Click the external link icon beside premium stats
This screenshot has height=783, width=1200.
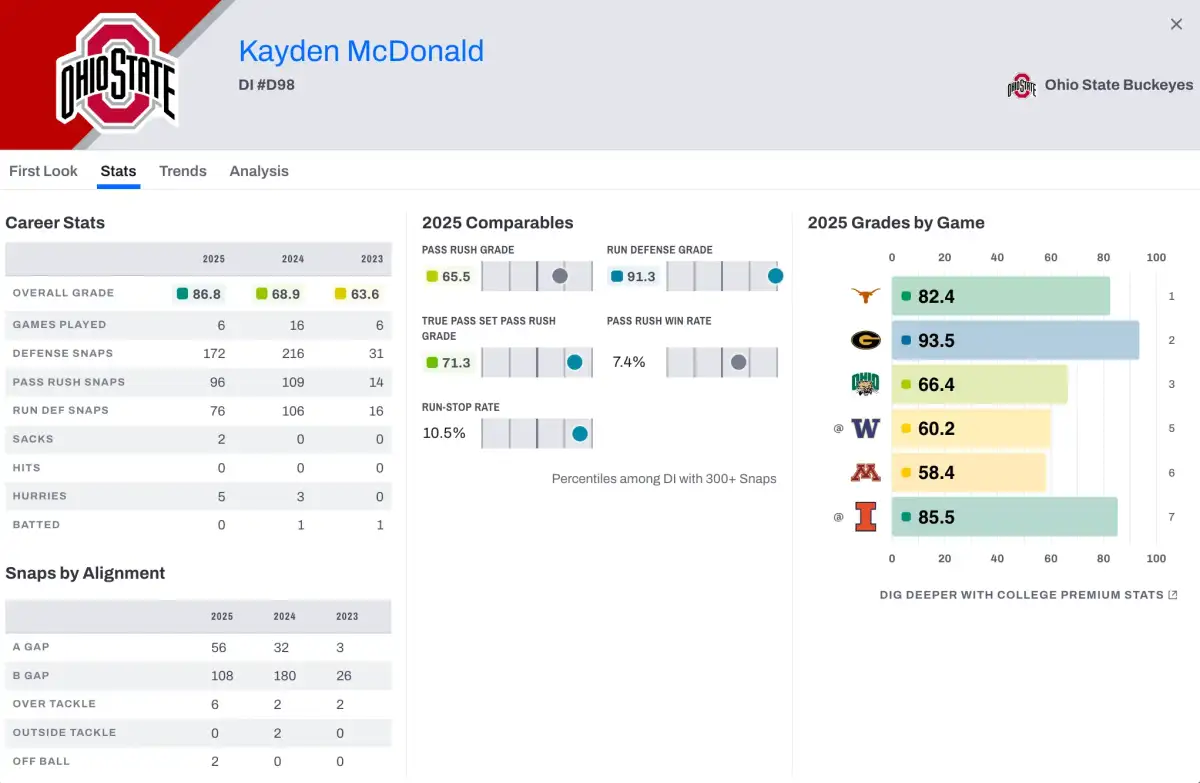coord(1173,594)
